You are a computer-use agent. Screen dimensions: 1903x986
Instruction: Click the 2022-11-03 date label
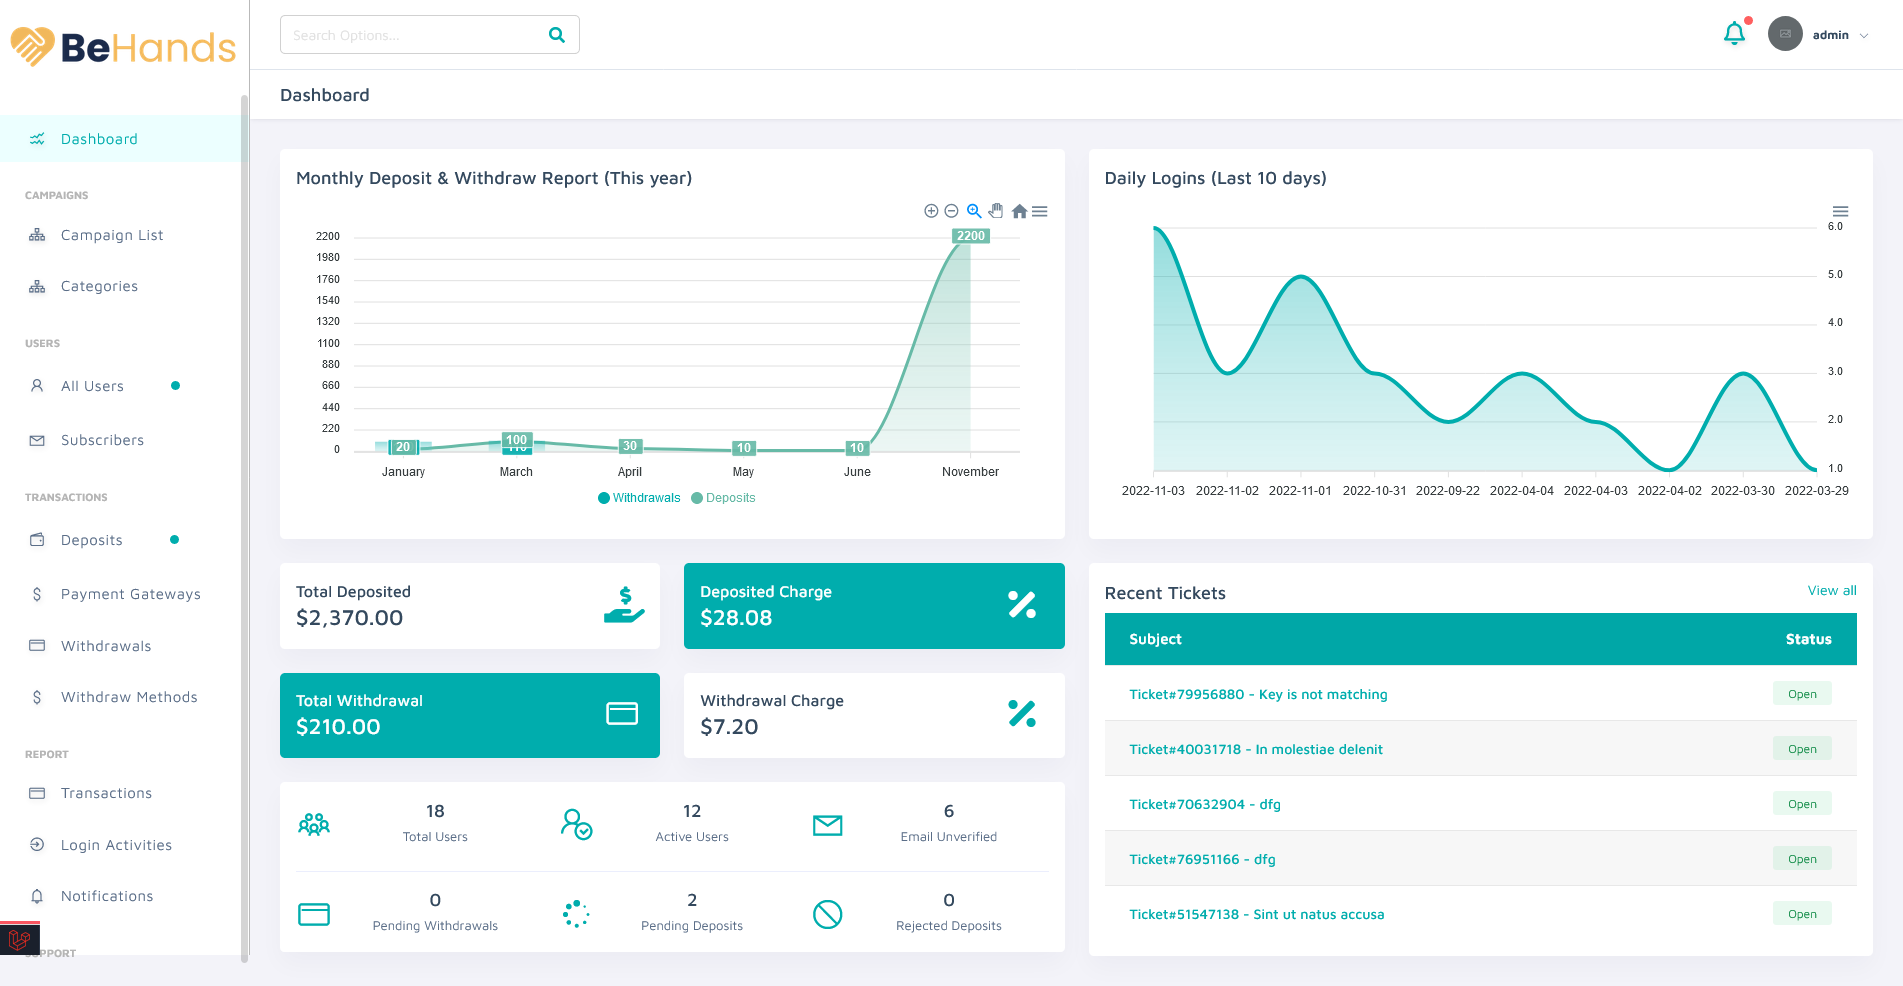[1153, 491]
